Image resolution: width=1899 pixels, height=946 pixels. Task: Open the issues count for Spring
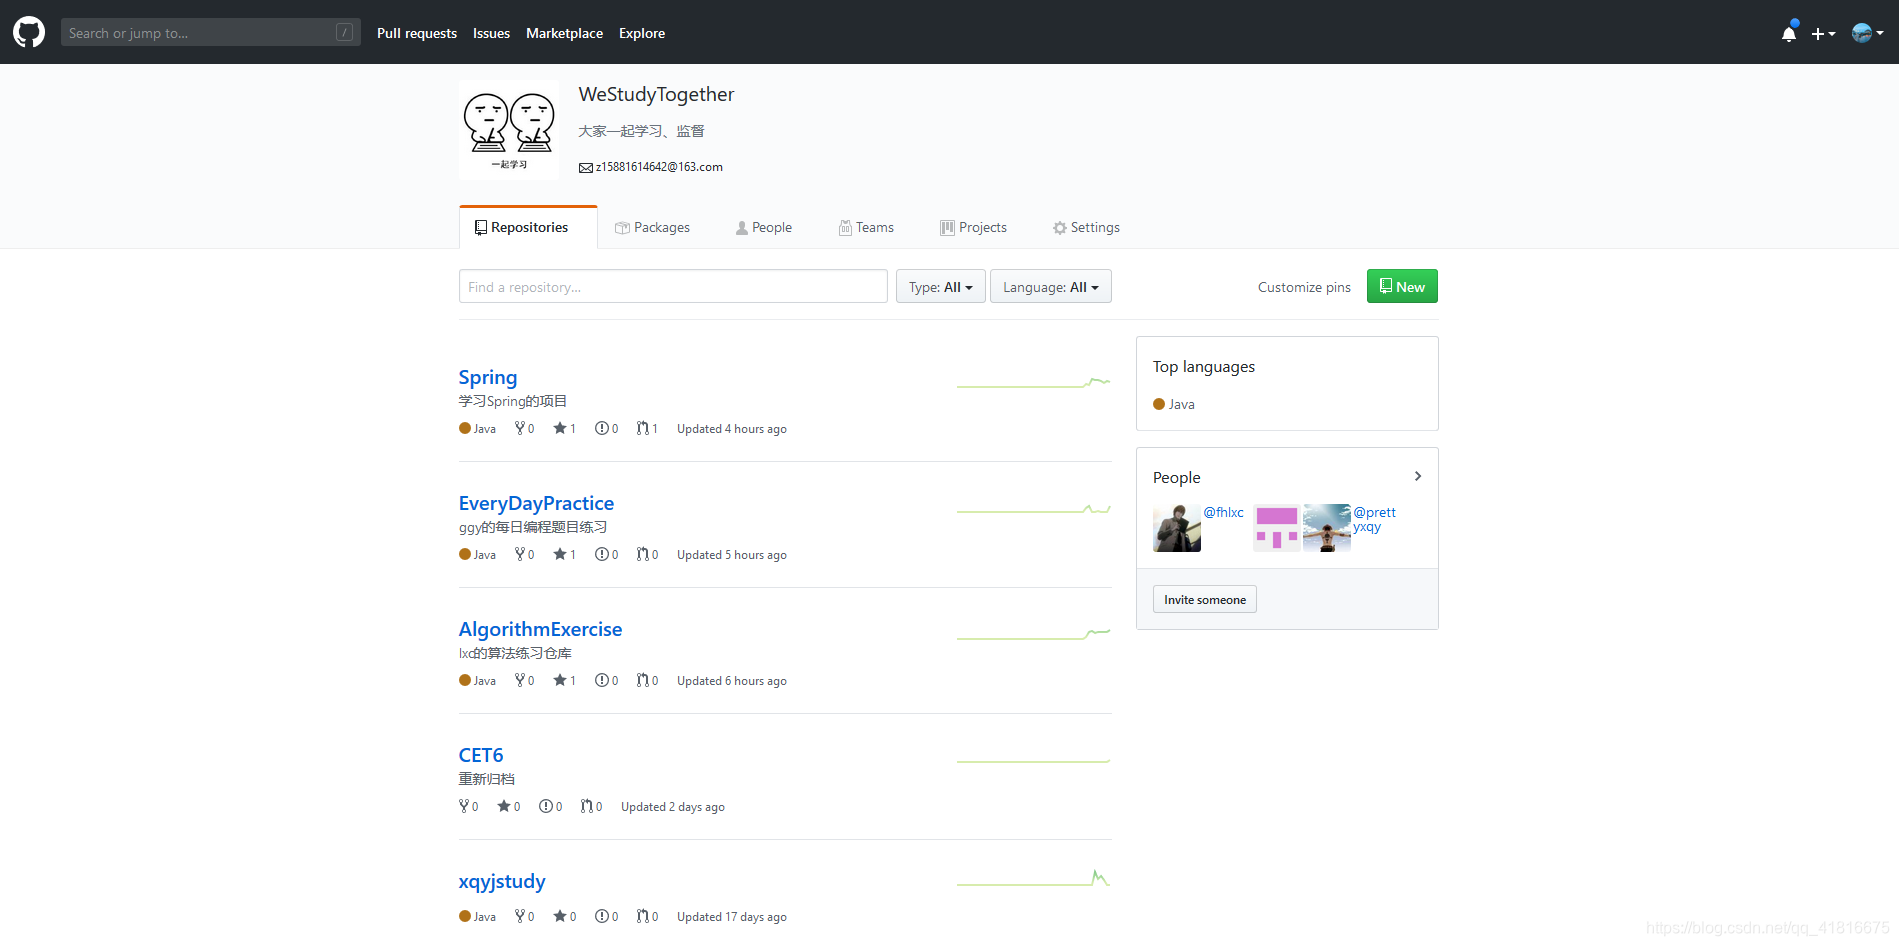click(607, 428)
